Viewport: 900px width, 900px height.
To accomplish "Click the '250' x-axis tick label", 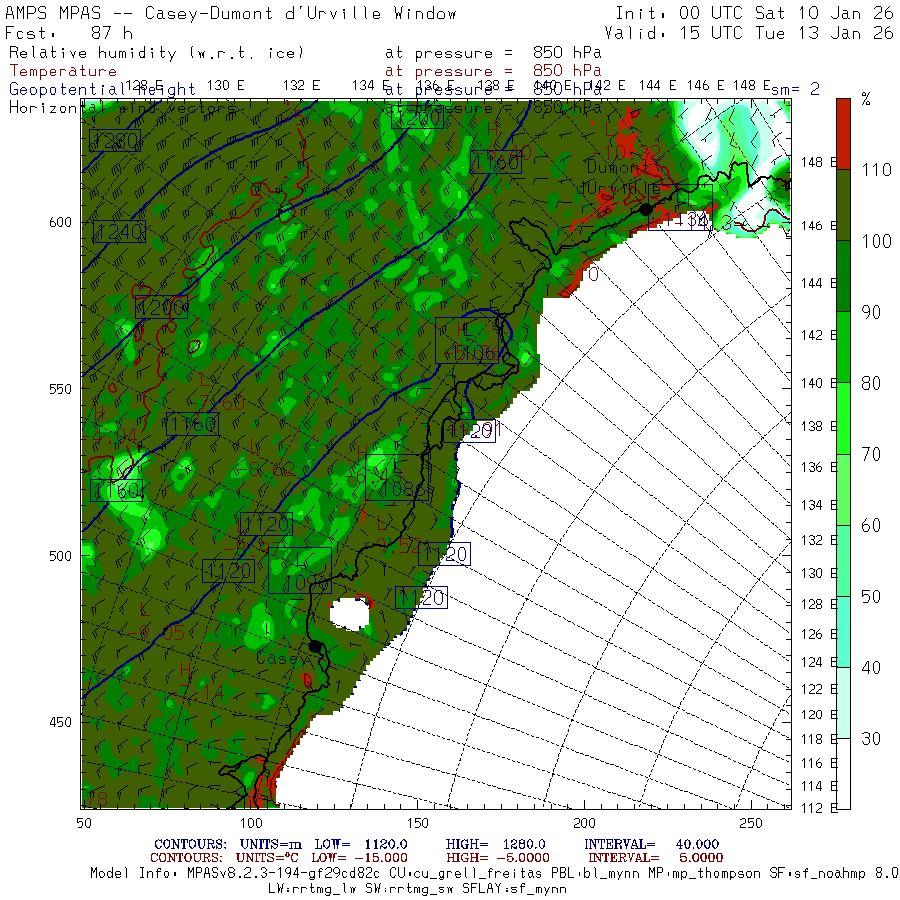I will coord(751,823).
